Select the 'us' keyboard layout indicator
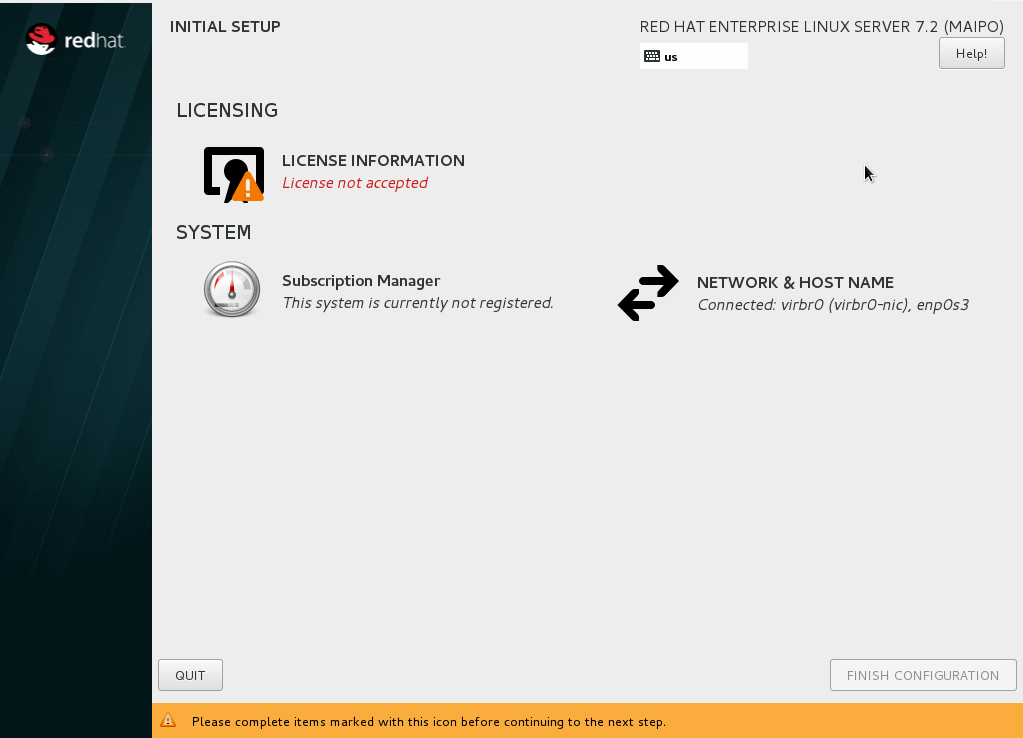This screenshot has width=1023, height=738. (x=694, y=56)
